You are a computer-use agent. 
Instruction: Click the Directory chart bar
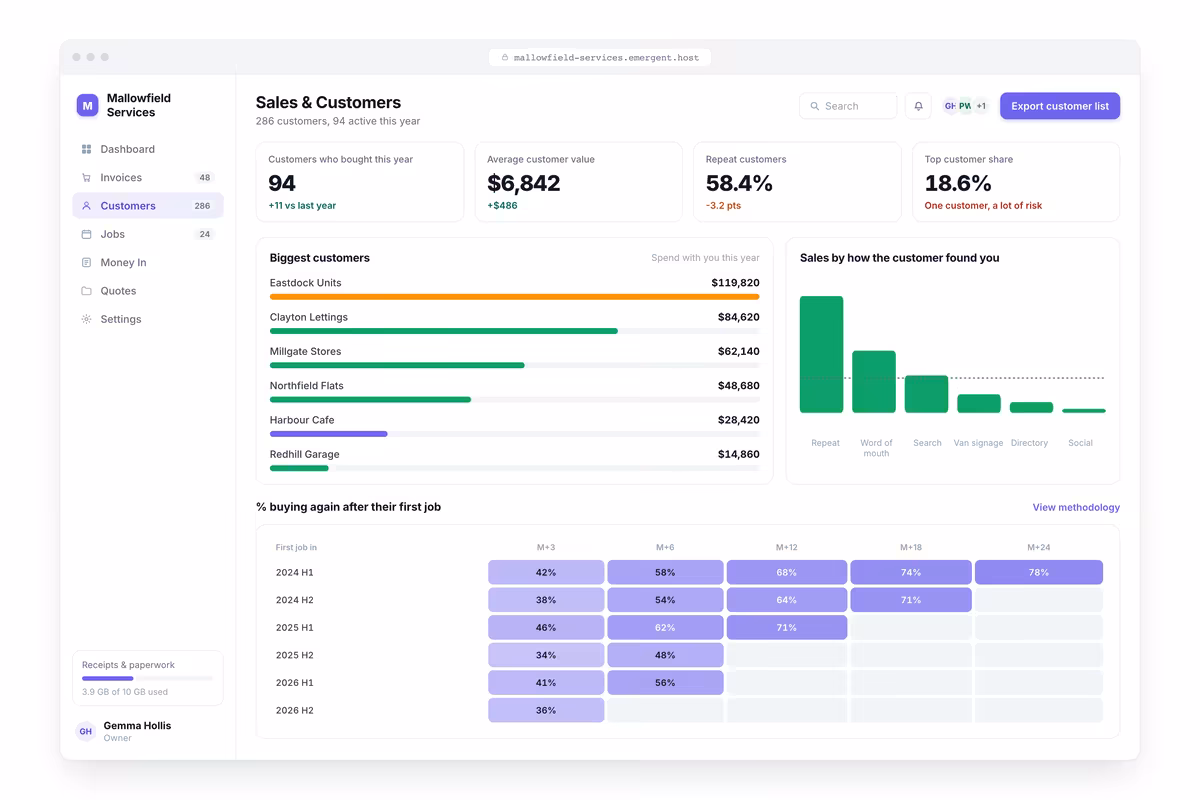point(1031,408)
